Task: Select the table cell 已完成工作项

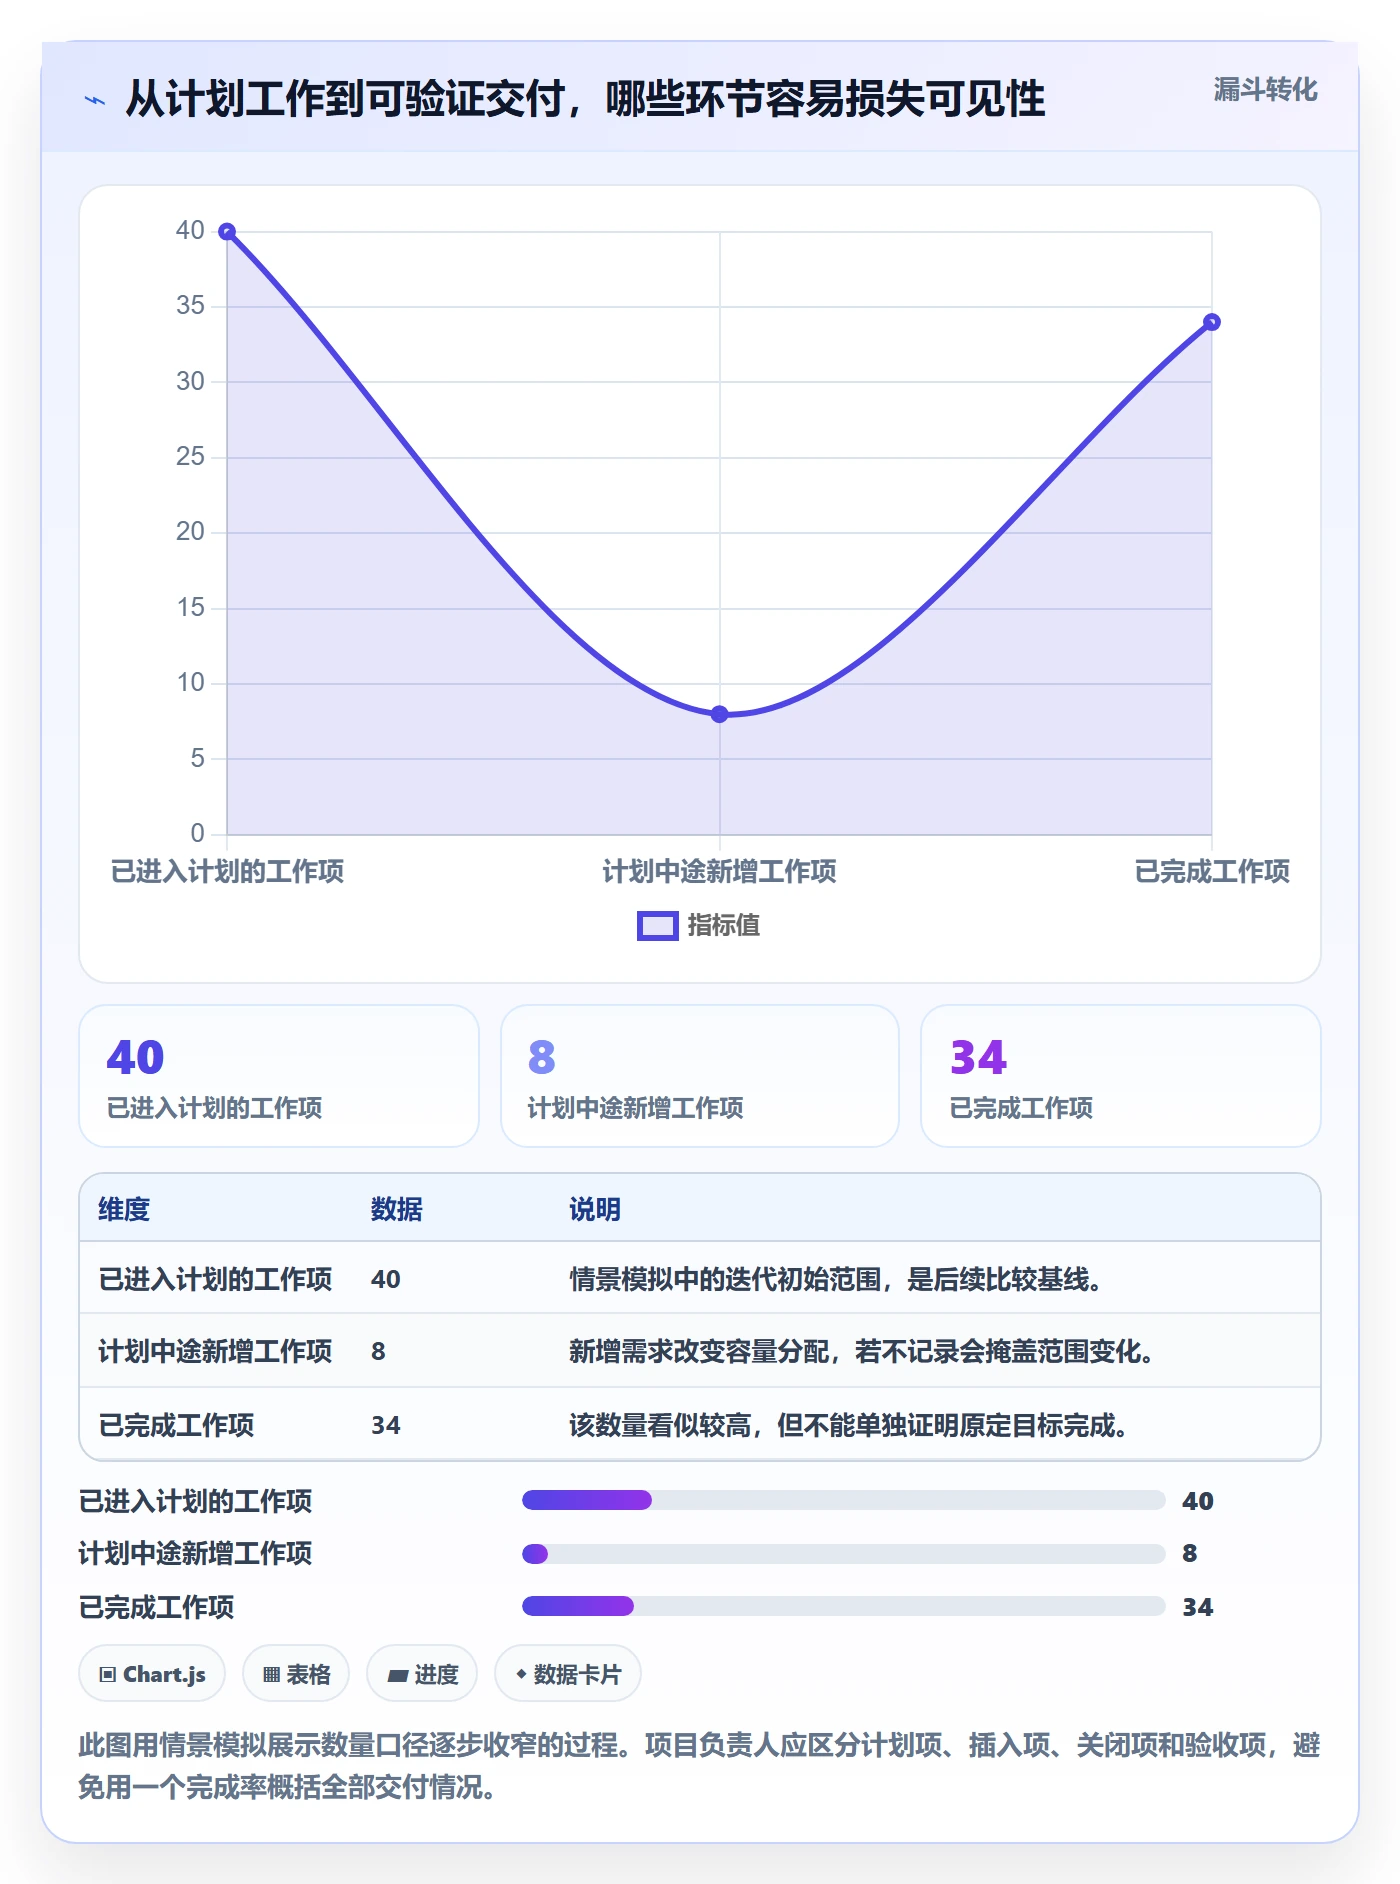Action: pos(176,1425)
